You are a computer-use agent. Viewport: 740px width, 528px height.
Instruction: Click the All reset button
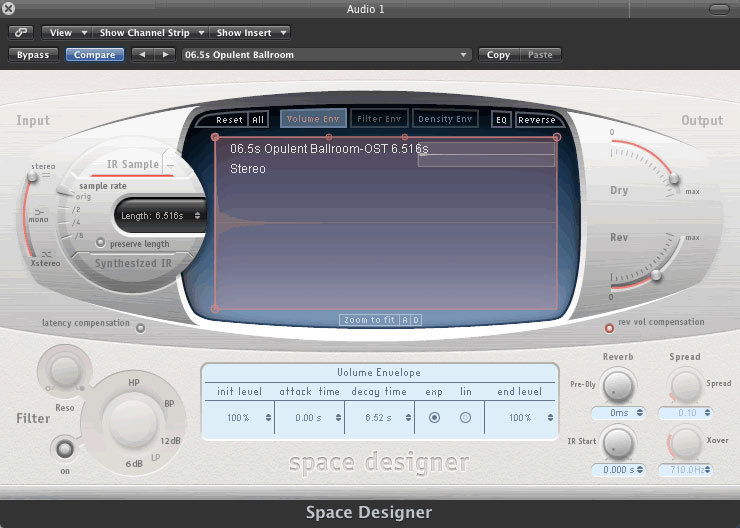coord(258,120)
